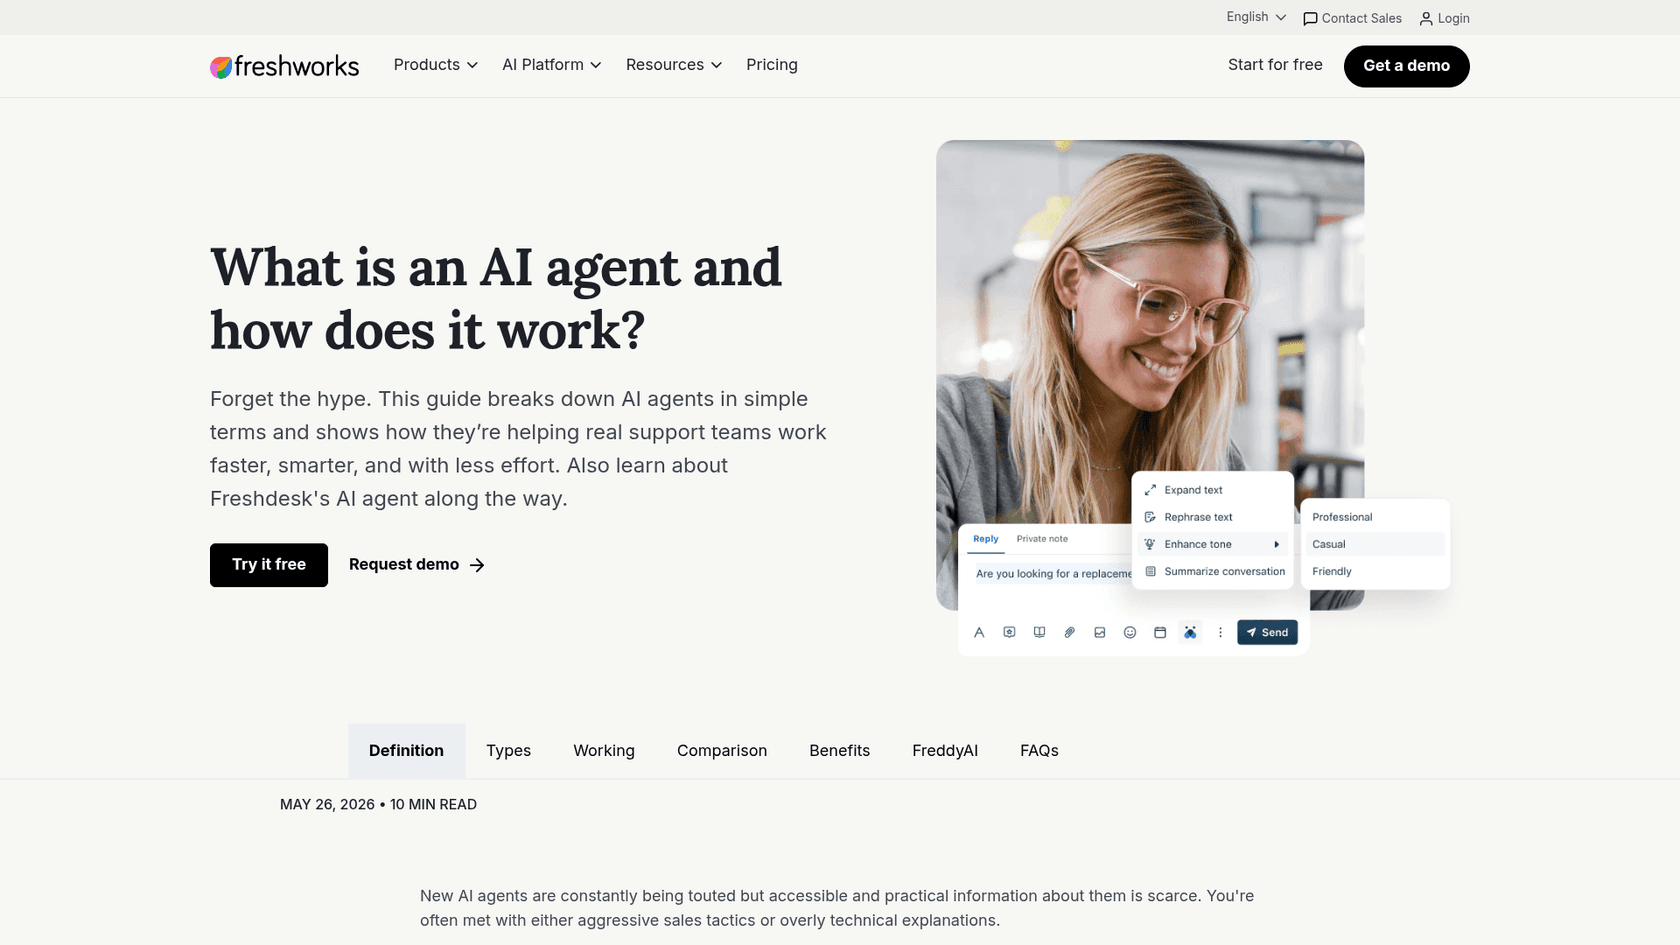The width and height of the screenshot is (1680, 945).
Task: Click the insert image icon
Action: click(1099, 632)
